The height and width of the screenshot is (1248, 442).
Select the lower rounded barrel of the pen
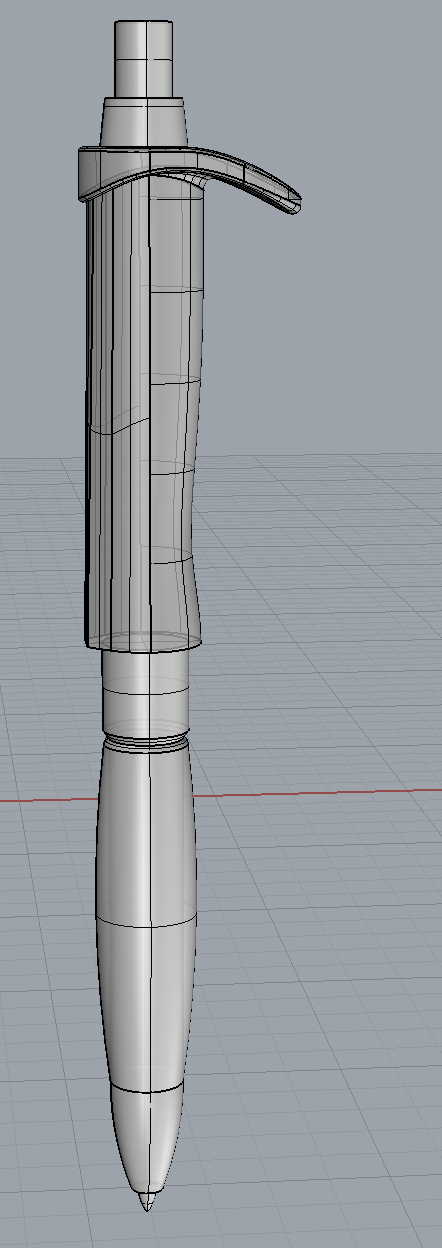point(147,915)
